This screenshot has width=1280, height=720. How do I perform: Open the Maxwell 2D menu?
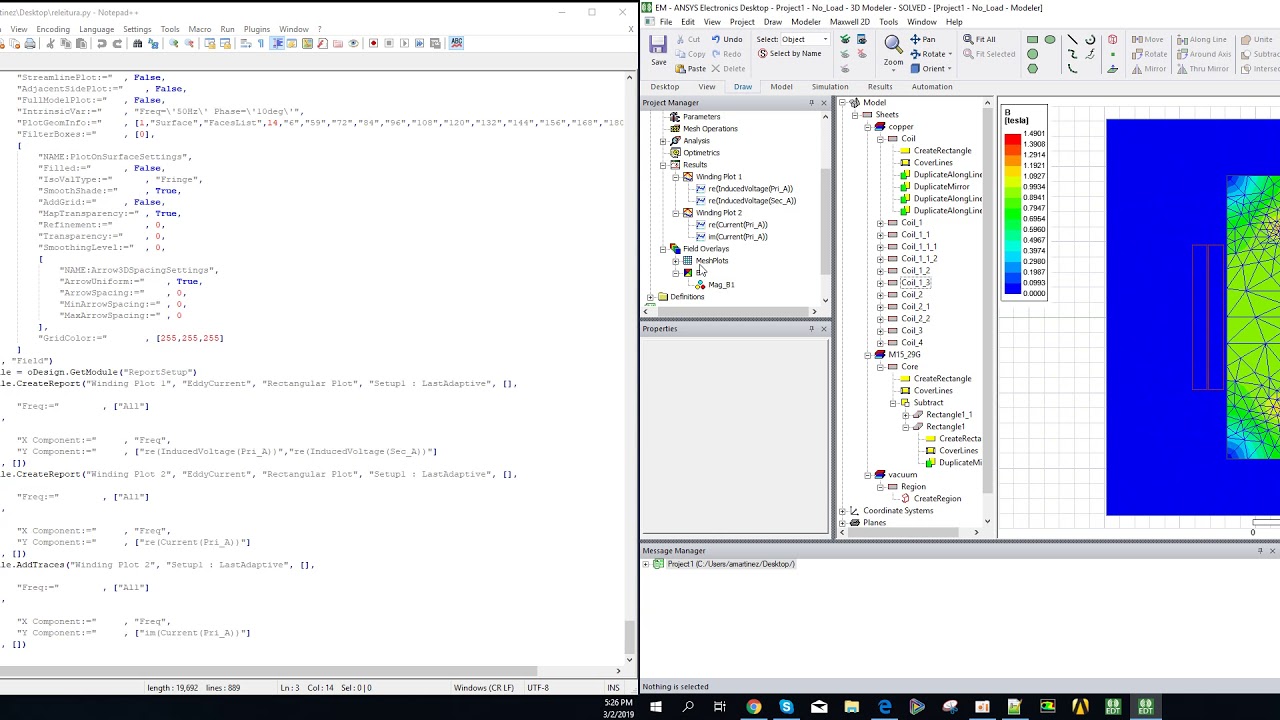[x=850, y=22]
